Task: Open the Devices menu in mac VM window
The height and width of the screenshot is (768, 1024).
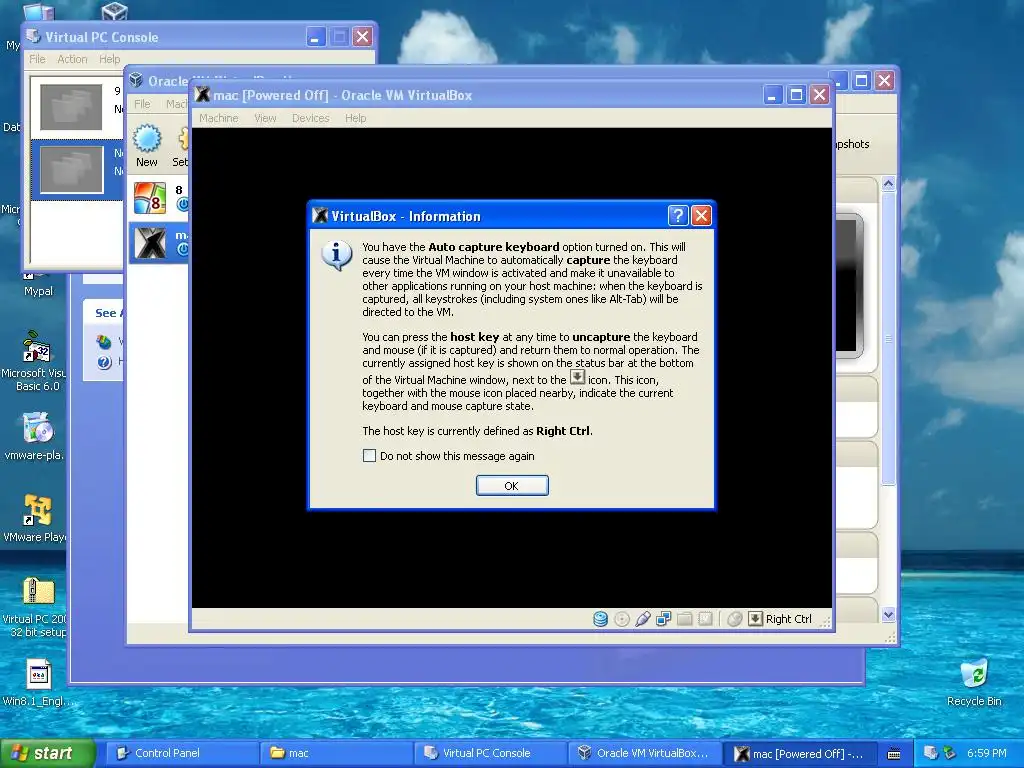Action: pos(311,118)
